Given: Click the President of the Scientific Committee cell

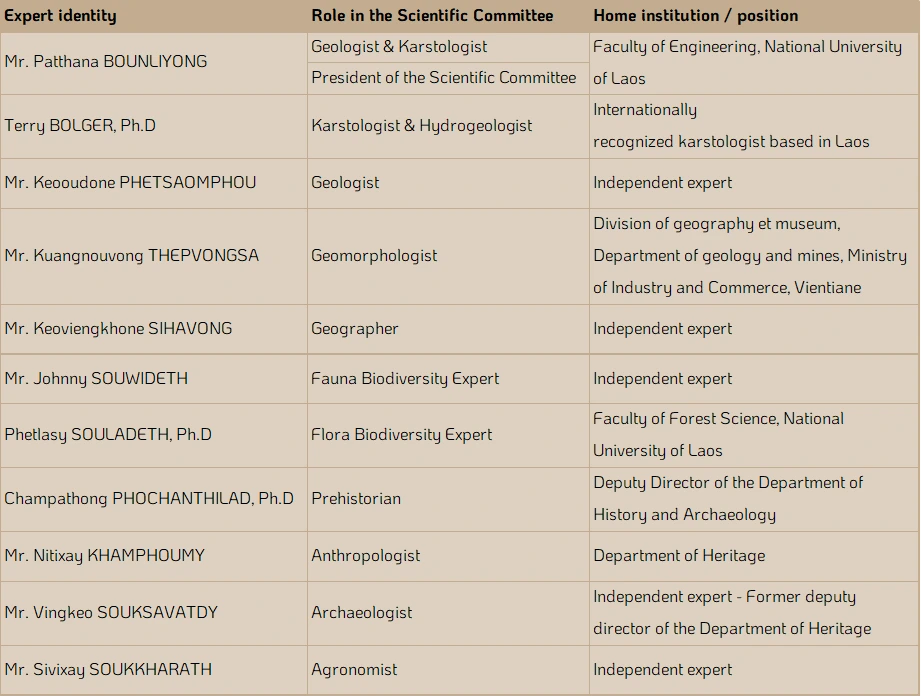Looking at the screenshot, I should [448, 78].
